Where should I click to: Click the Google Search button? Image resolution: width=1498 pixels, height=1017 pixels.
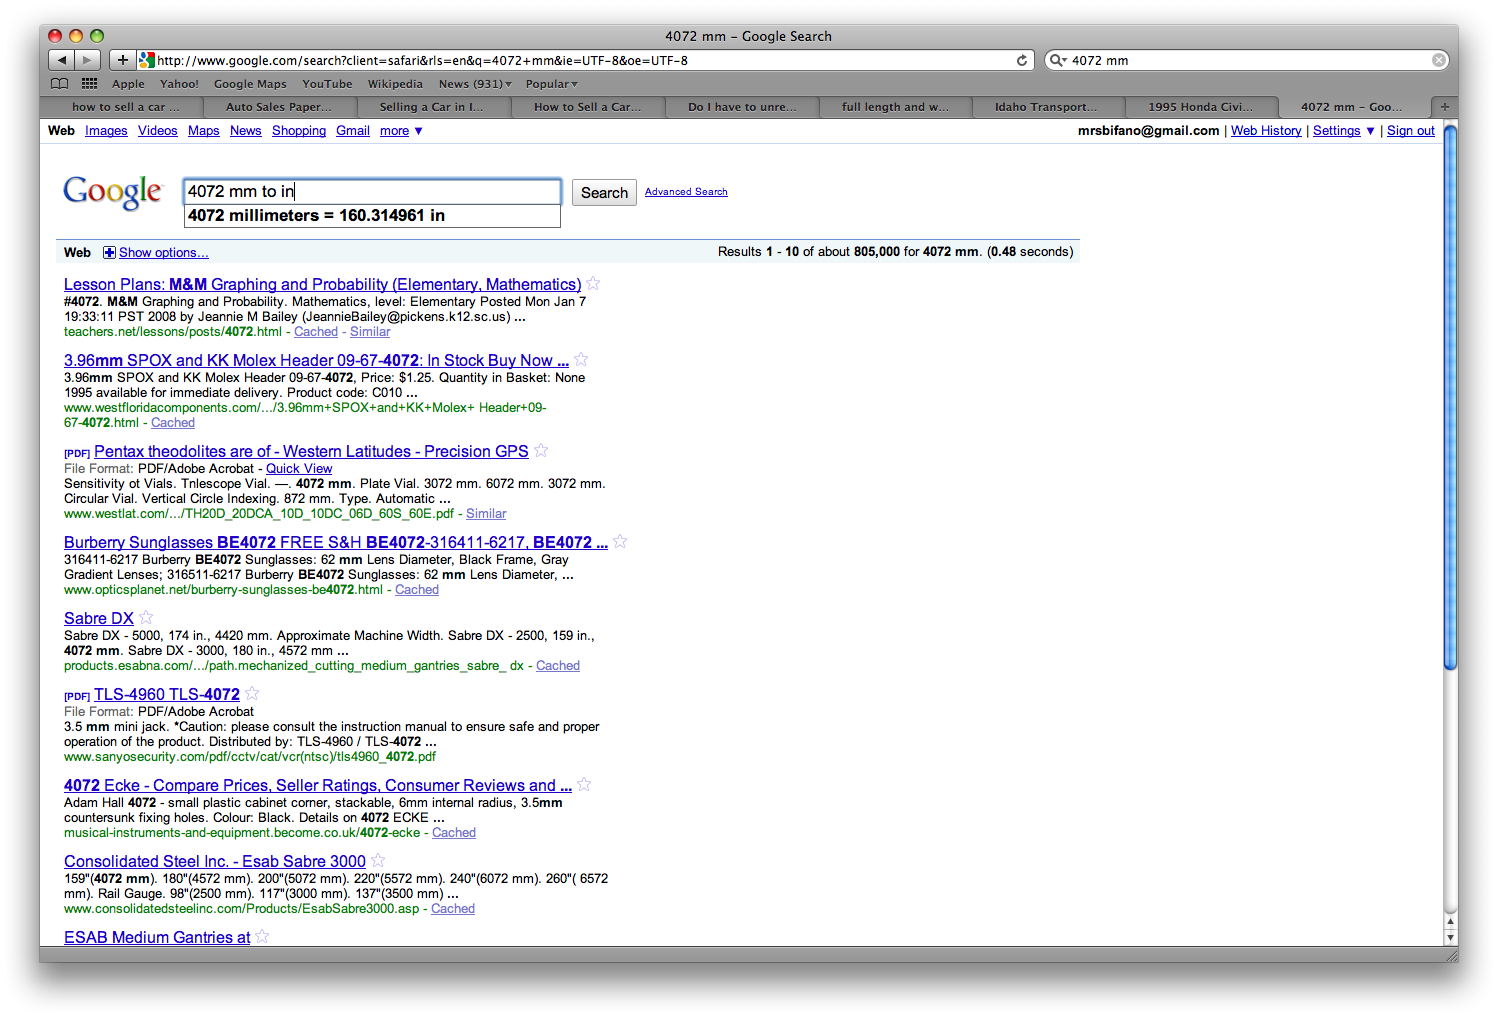604,193
